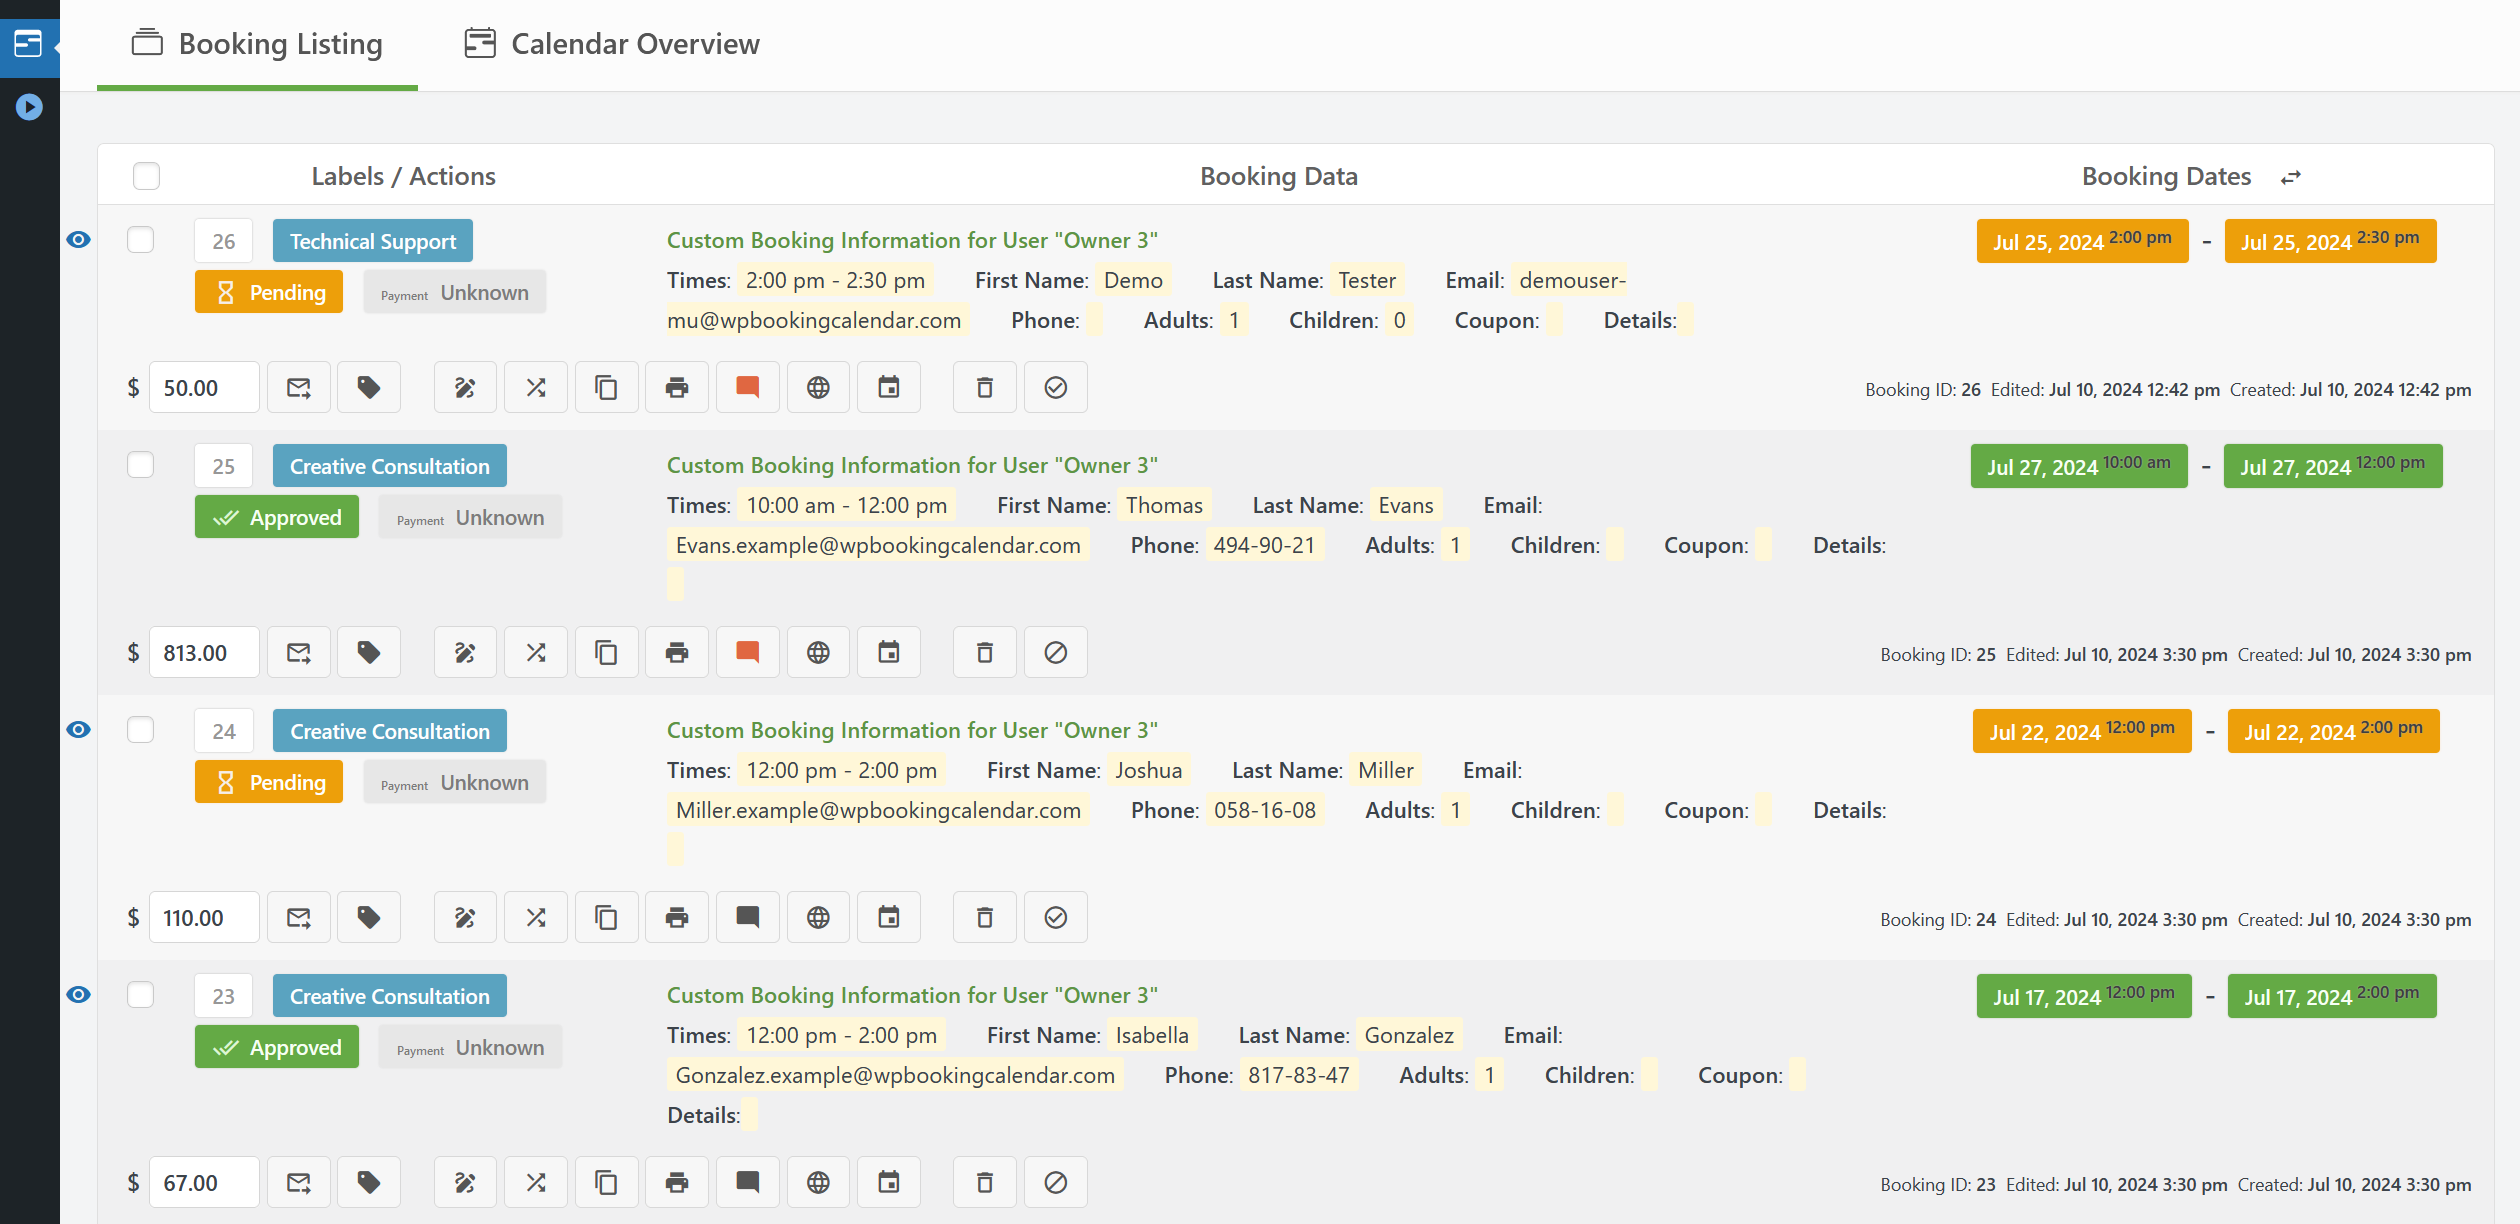Screen dimensions: 2520x1224
Task: Delete booking 26 via trash icon
Action: click(x=984, y=387)
